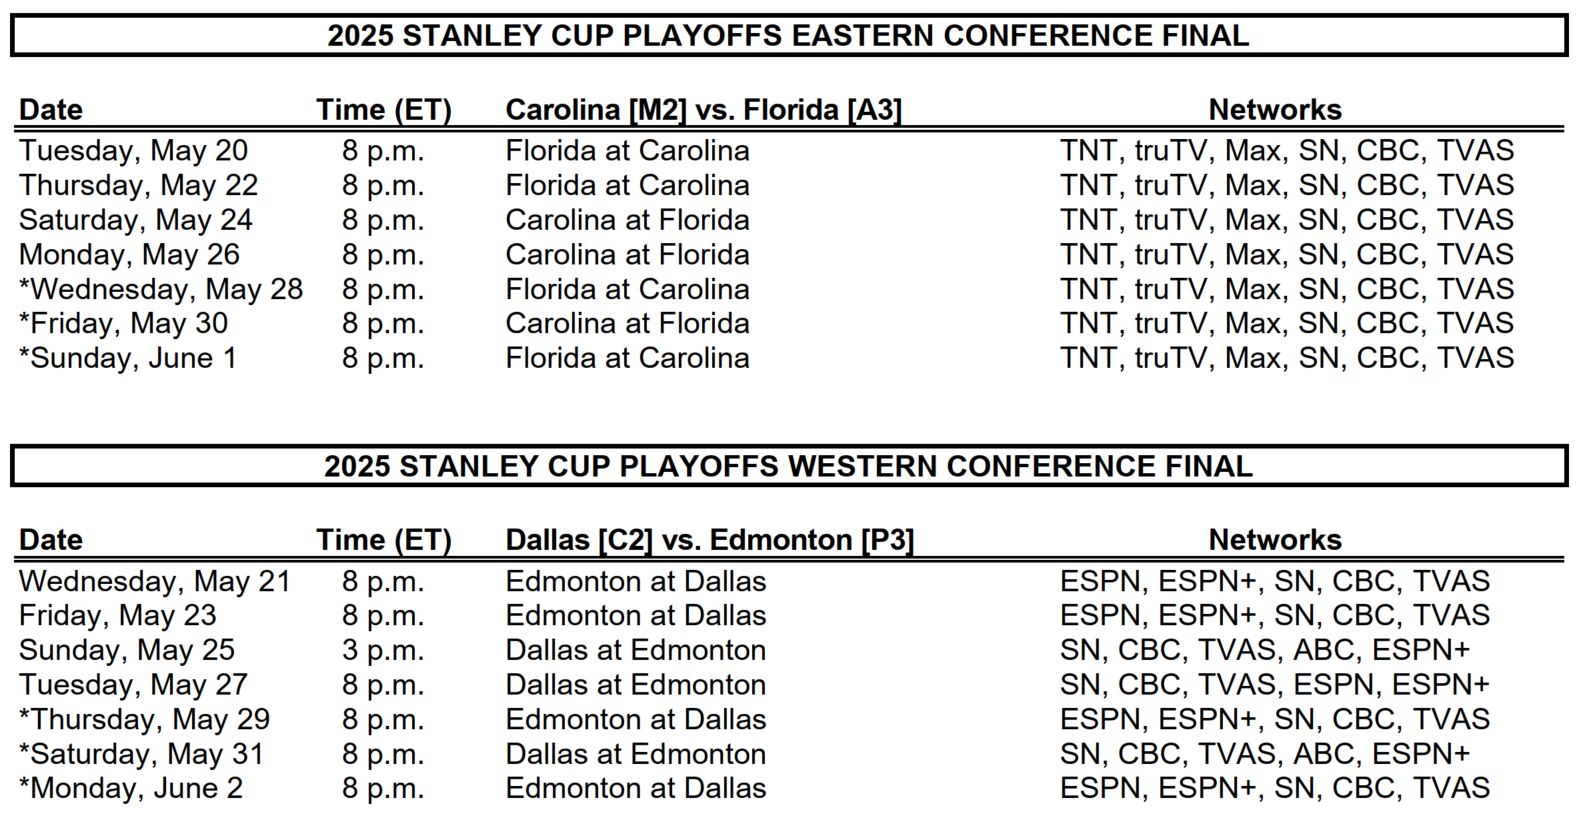Click Monday, May 26 Carolina at Florida matchup
Image resolution: width=1580 pixels, height=815 pixels.
pyautogui.click(x=627, y=255)
